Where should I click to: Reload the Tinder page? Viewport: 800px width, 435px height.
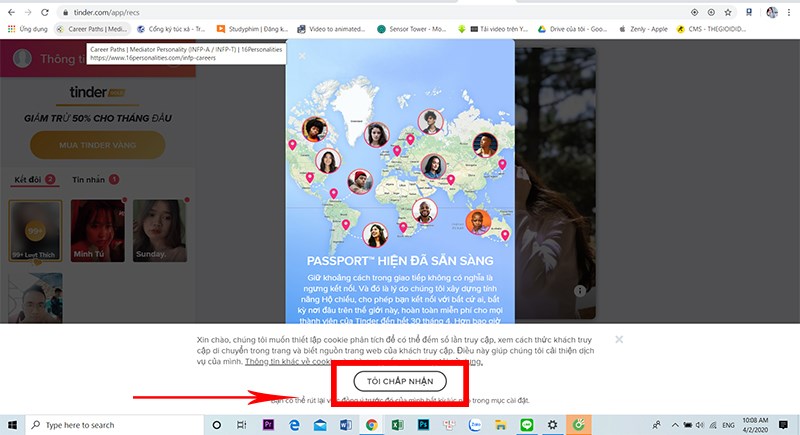tap(45, 12)
